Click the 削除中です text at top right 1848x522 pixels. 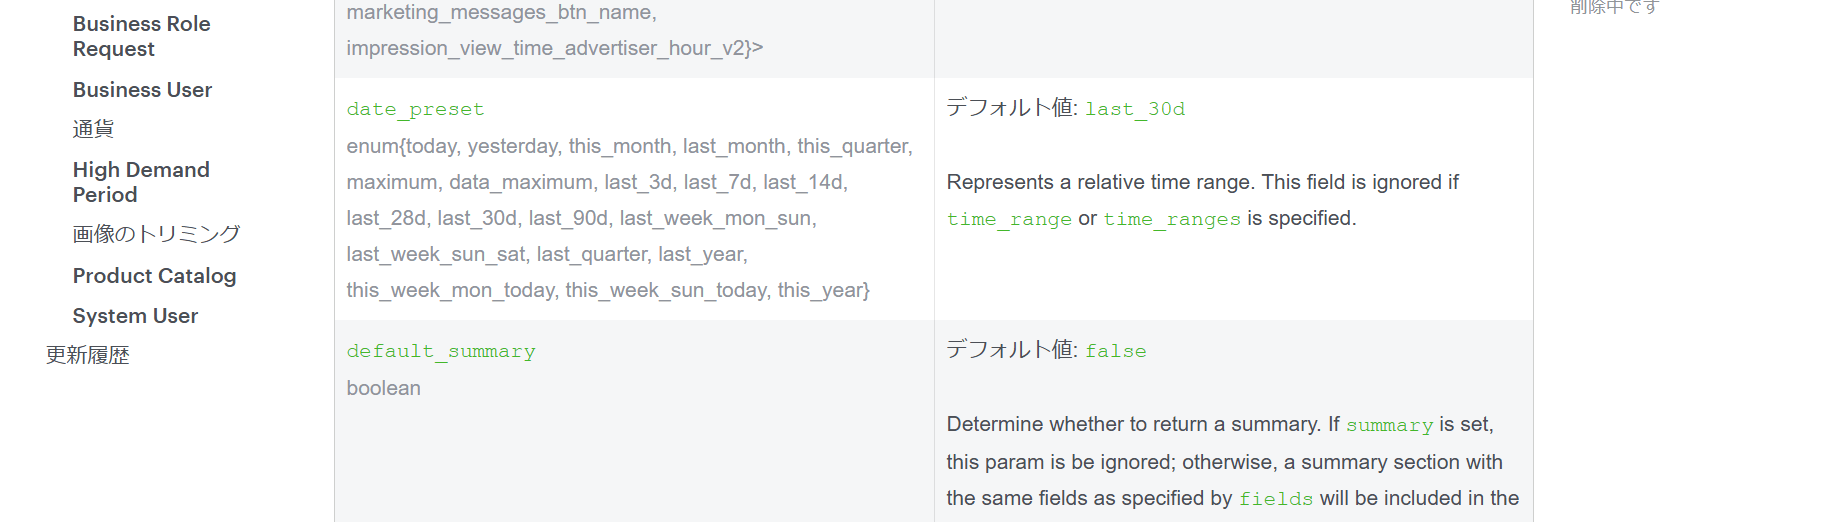click(x=1614, y=7)
